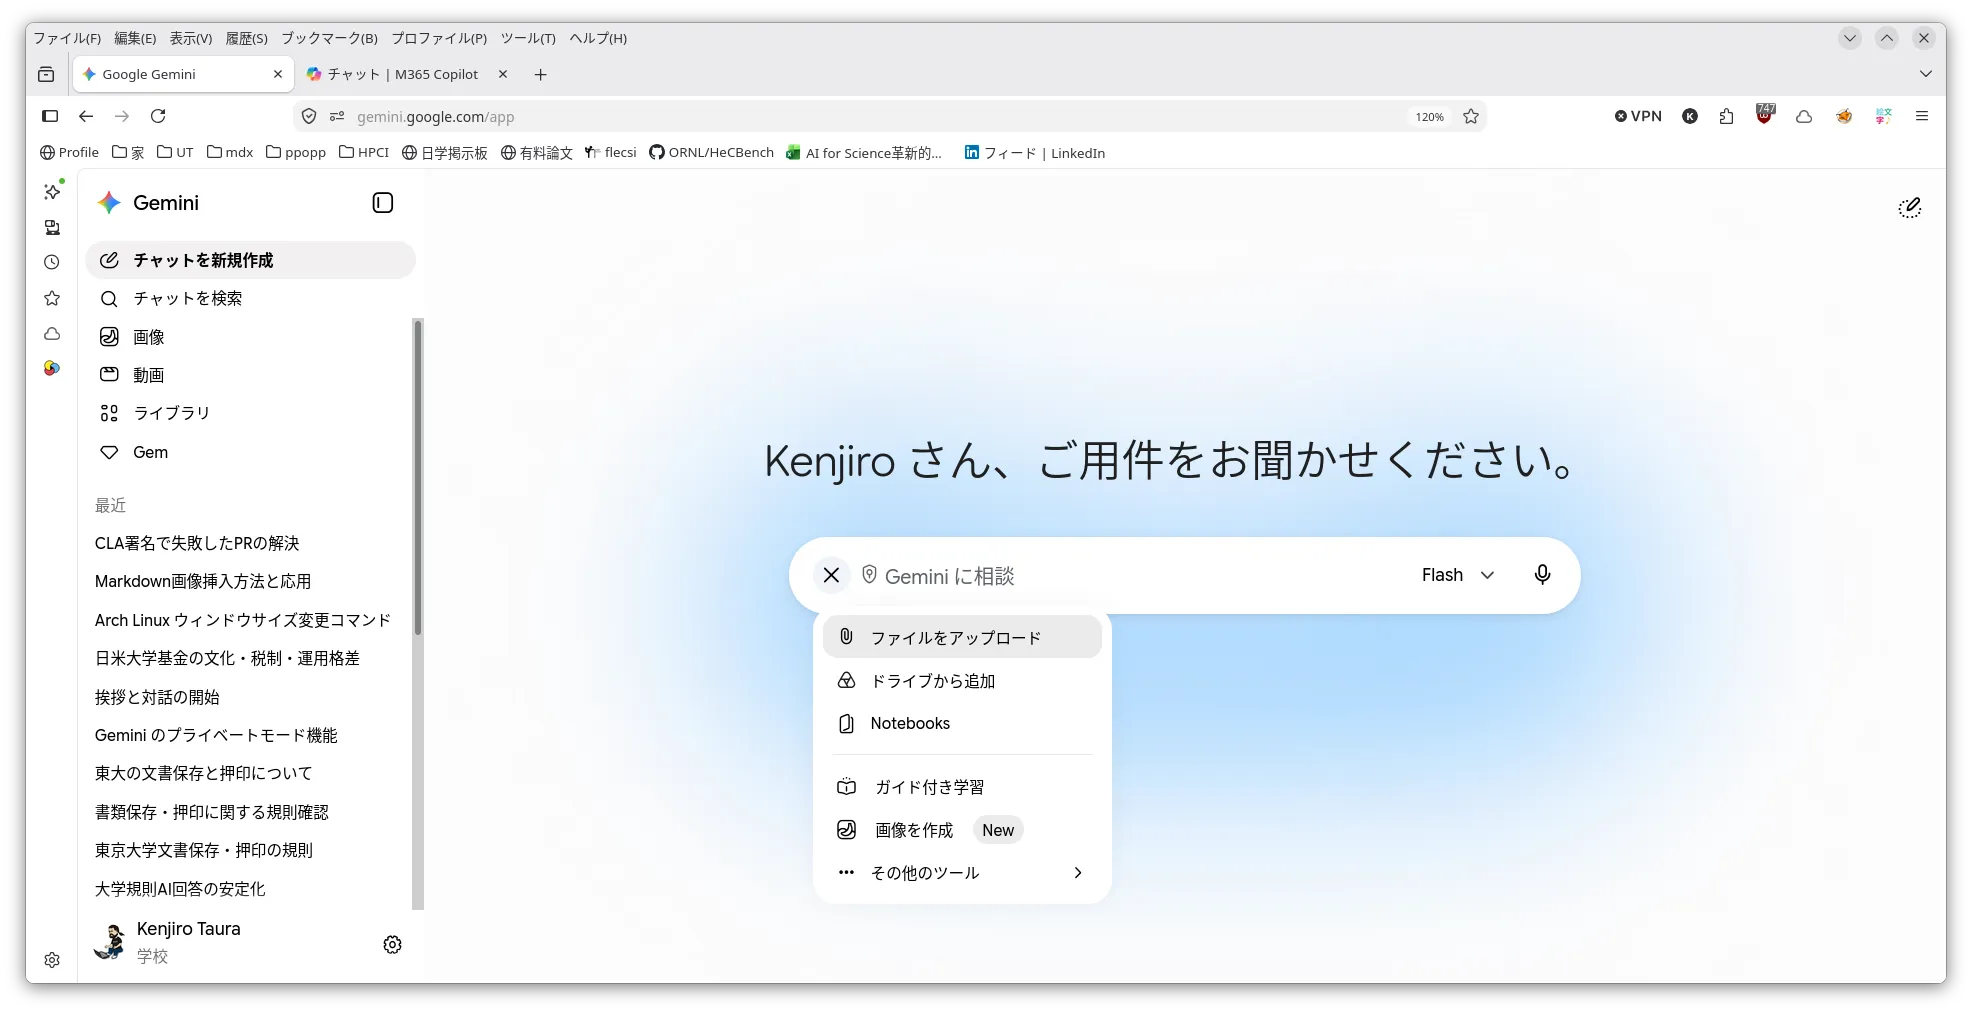Choose ドライブから追加 option
Image resolution: width=1972 pixels, height=1012 pixels.
point(962,681)
